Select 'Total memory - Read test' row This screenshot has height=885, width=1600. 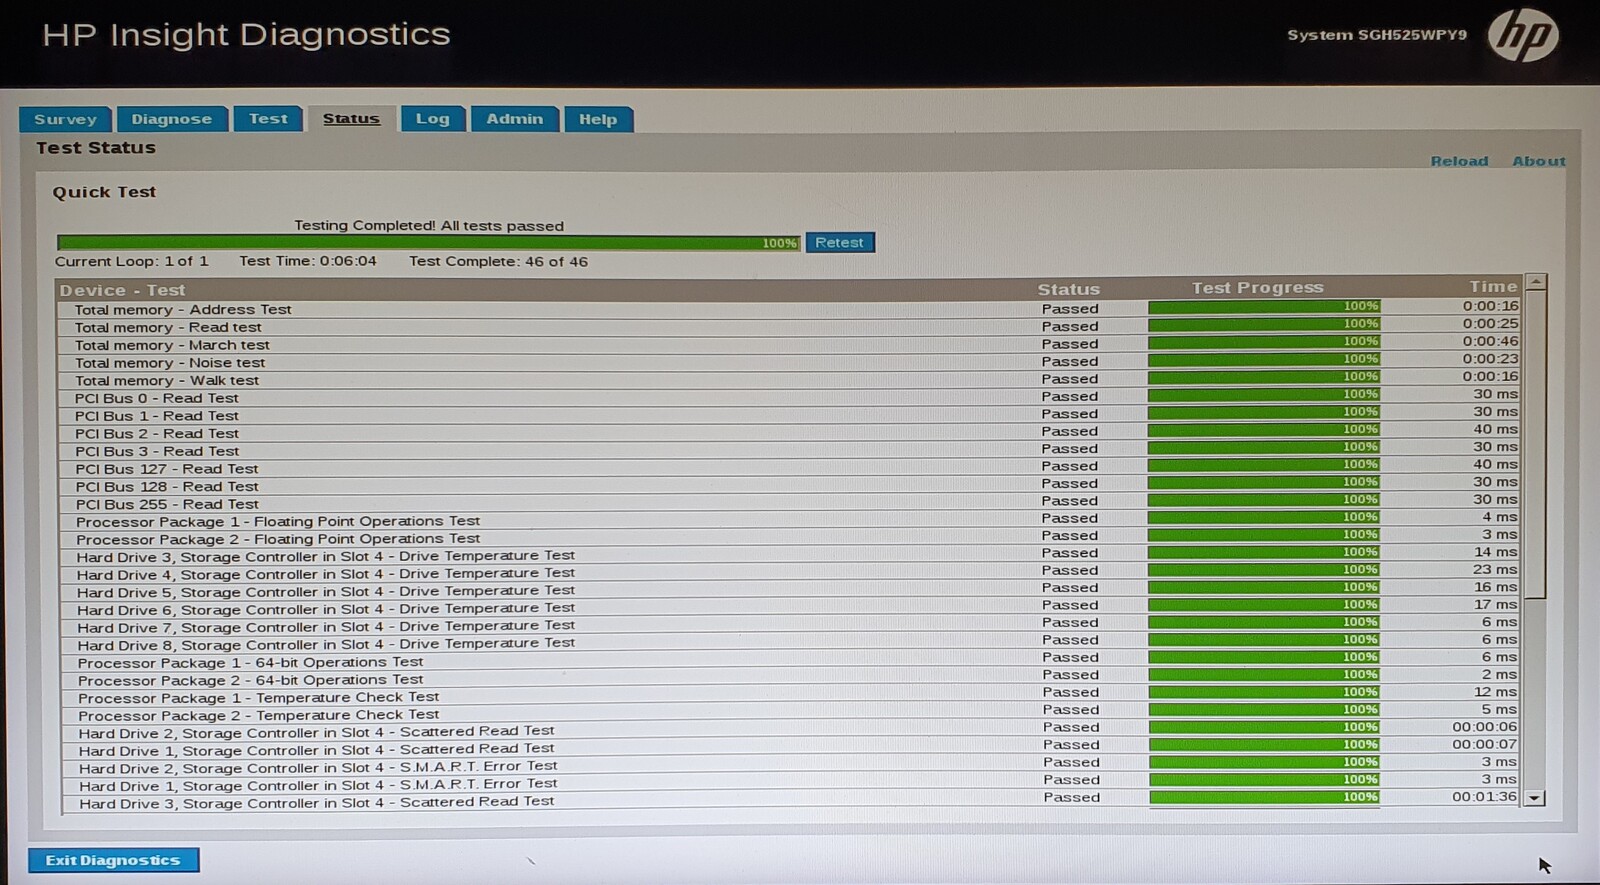click(789, 327)
